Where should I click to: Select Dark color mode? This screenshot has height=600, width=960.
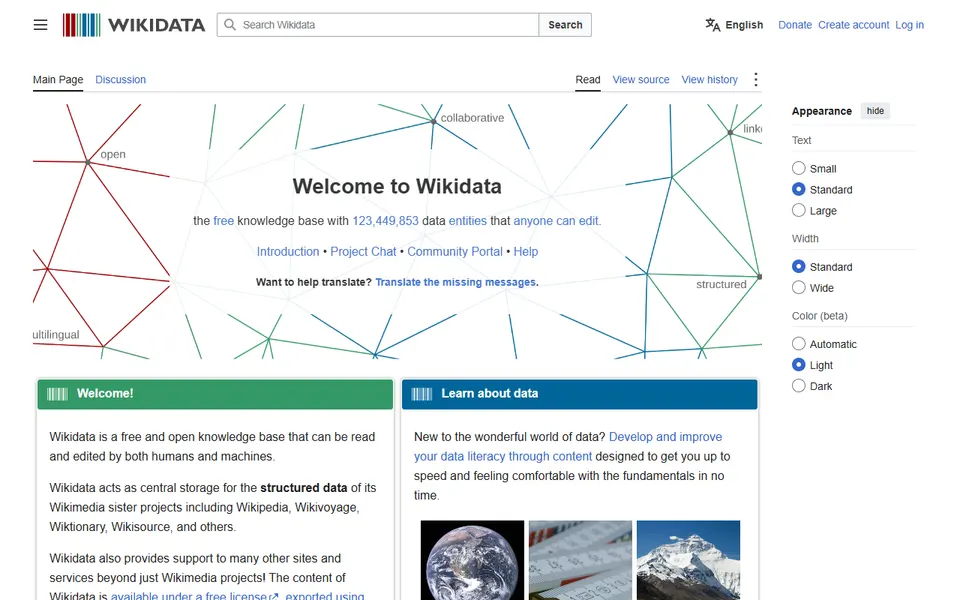pyautogui.click(x=798, y=386)
